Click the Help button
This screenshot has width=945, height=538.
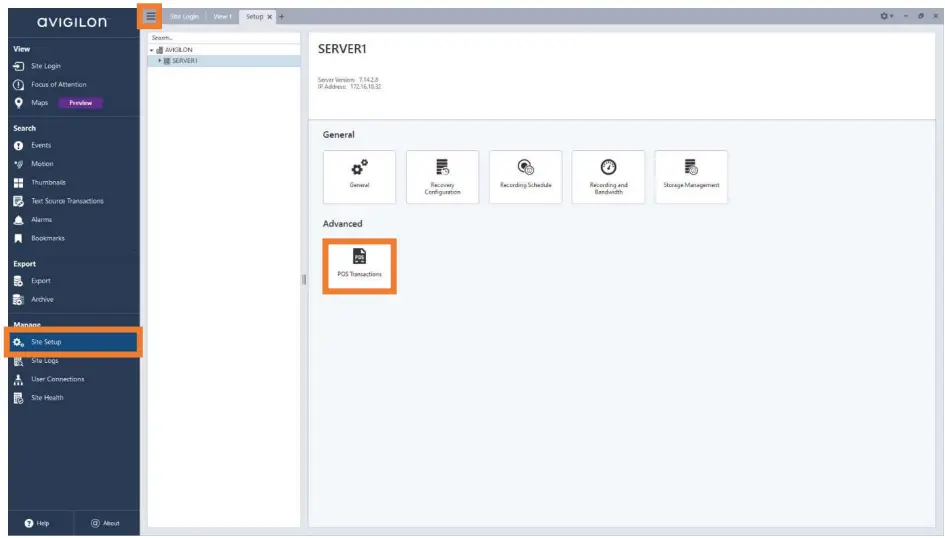pos(37,523)
